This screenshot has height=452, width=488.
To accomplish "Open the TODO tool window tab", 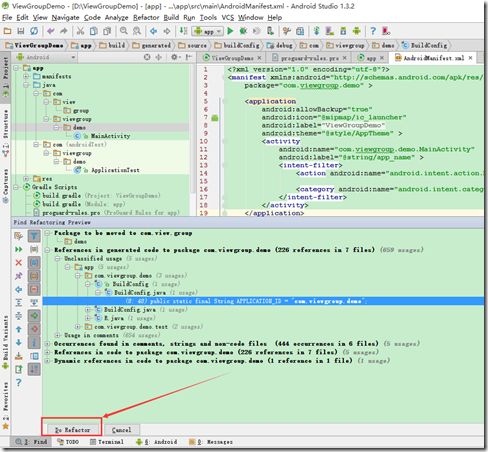I will pos(68,442).
